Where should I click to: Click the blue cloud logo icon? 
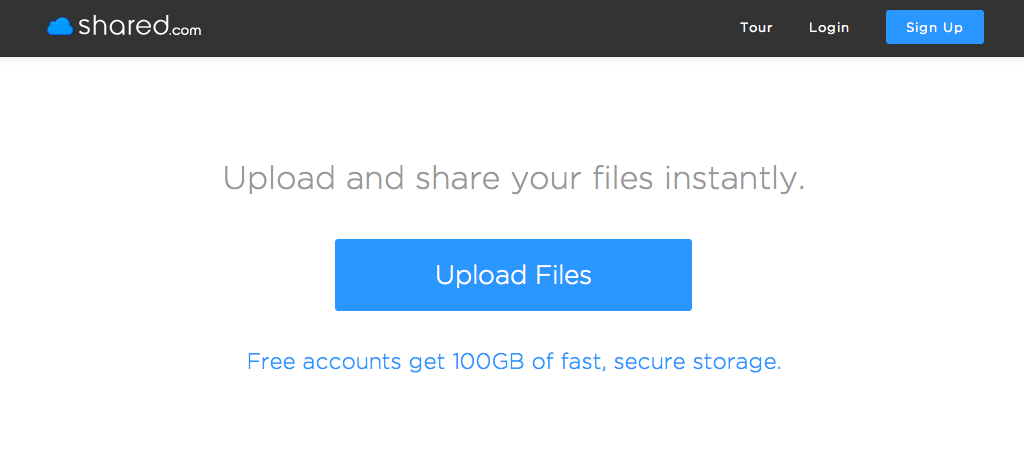[60, 27]
